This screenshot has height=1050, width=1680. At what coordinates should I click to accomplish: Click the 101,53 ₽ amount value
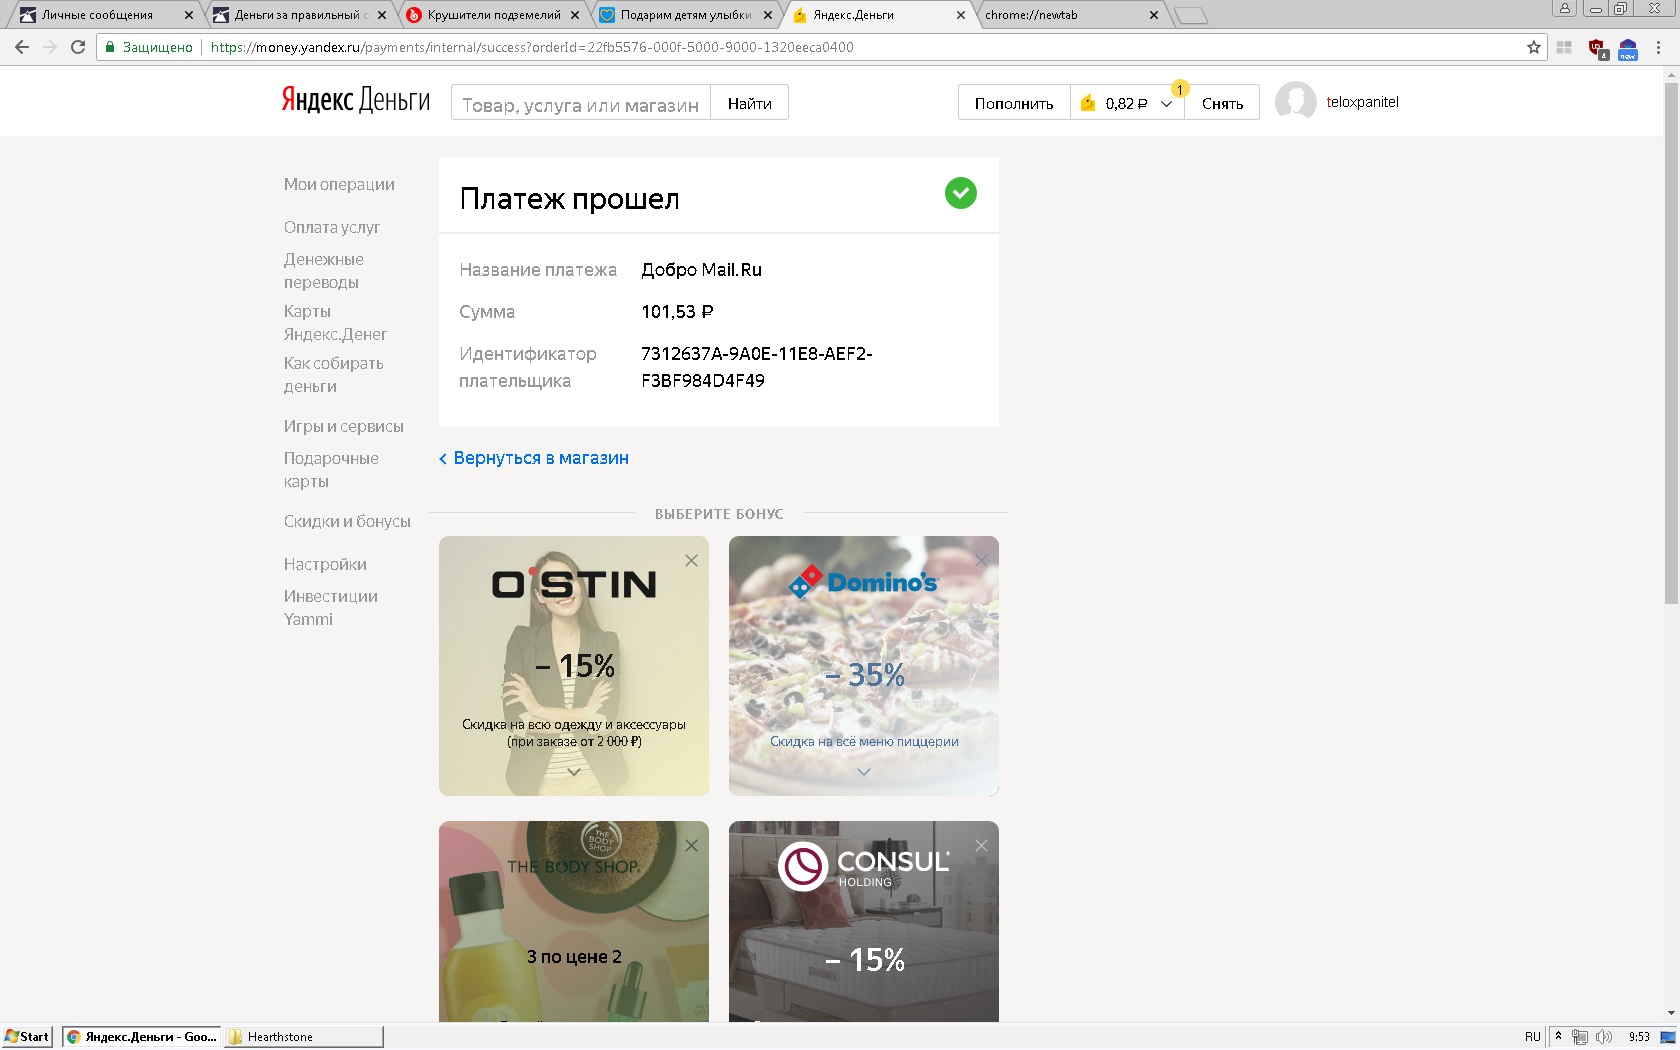coord(677,312)
